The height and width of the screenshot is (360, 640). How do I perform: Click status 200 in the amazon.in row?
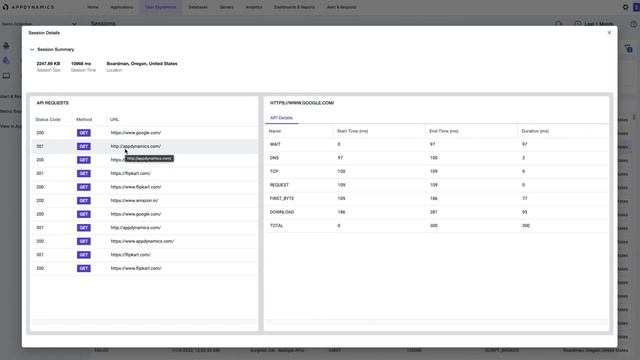tap(40, 200)
